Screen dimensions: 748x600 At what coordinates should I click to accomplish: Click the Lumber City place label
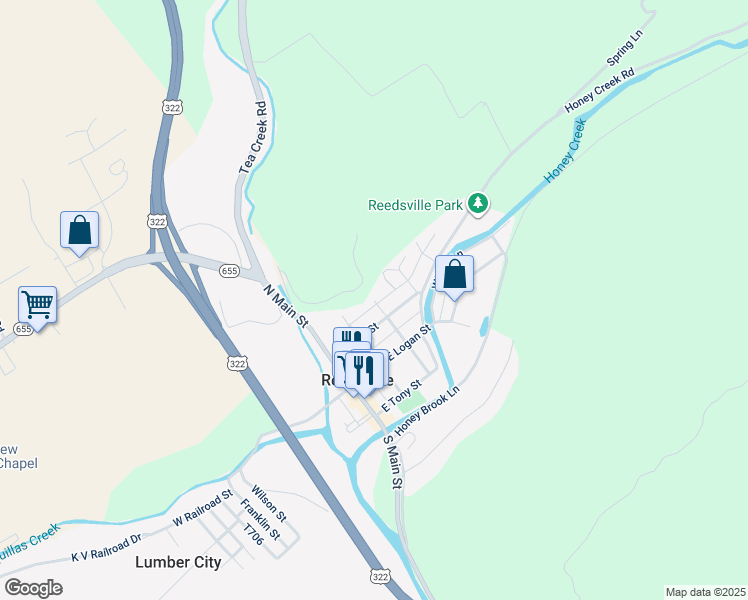178,562
